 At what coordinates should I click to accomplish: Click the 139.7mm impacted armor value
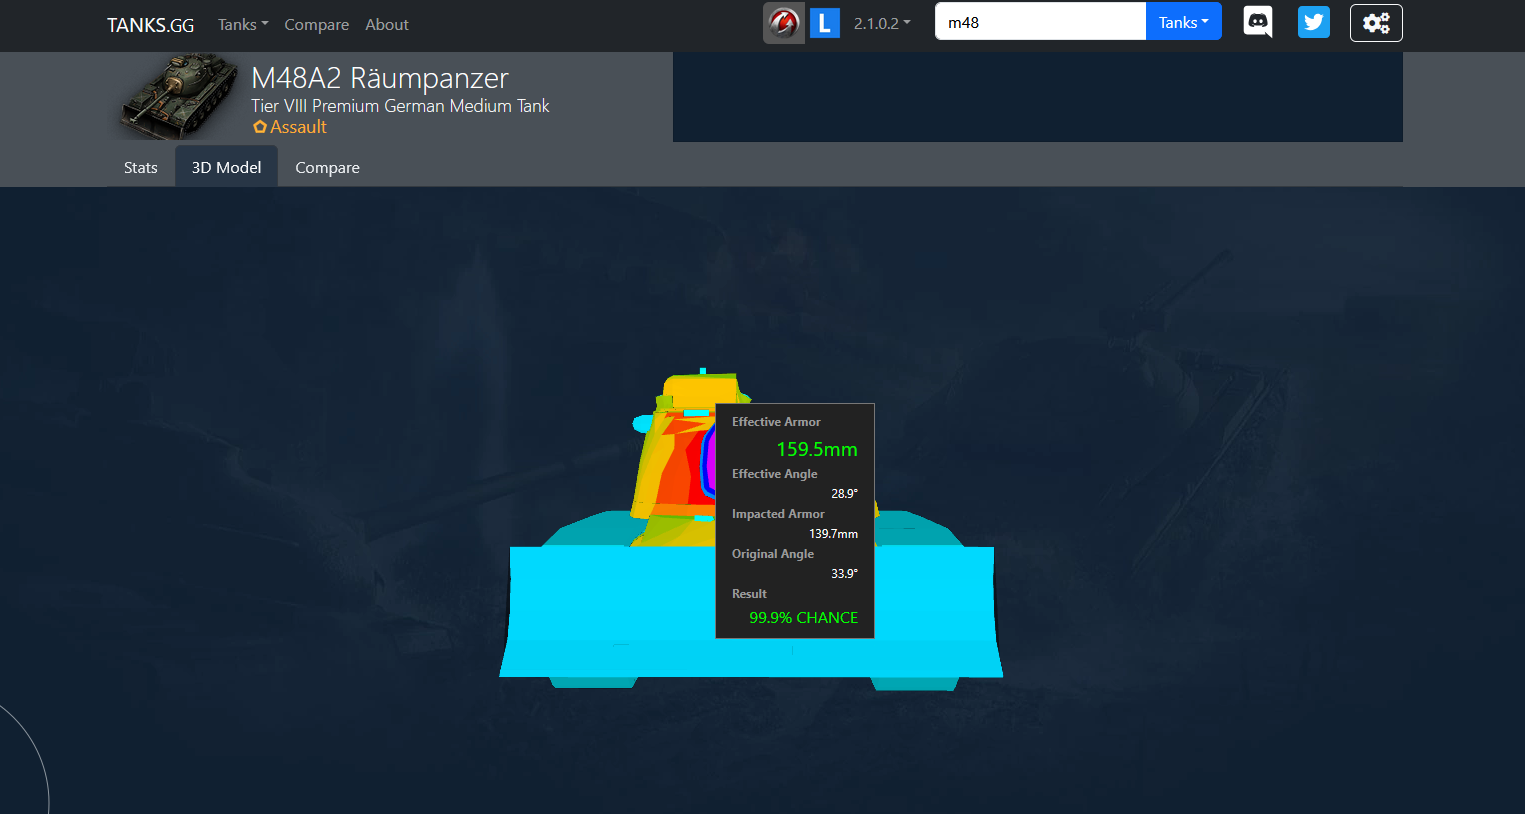coord(834,534)
